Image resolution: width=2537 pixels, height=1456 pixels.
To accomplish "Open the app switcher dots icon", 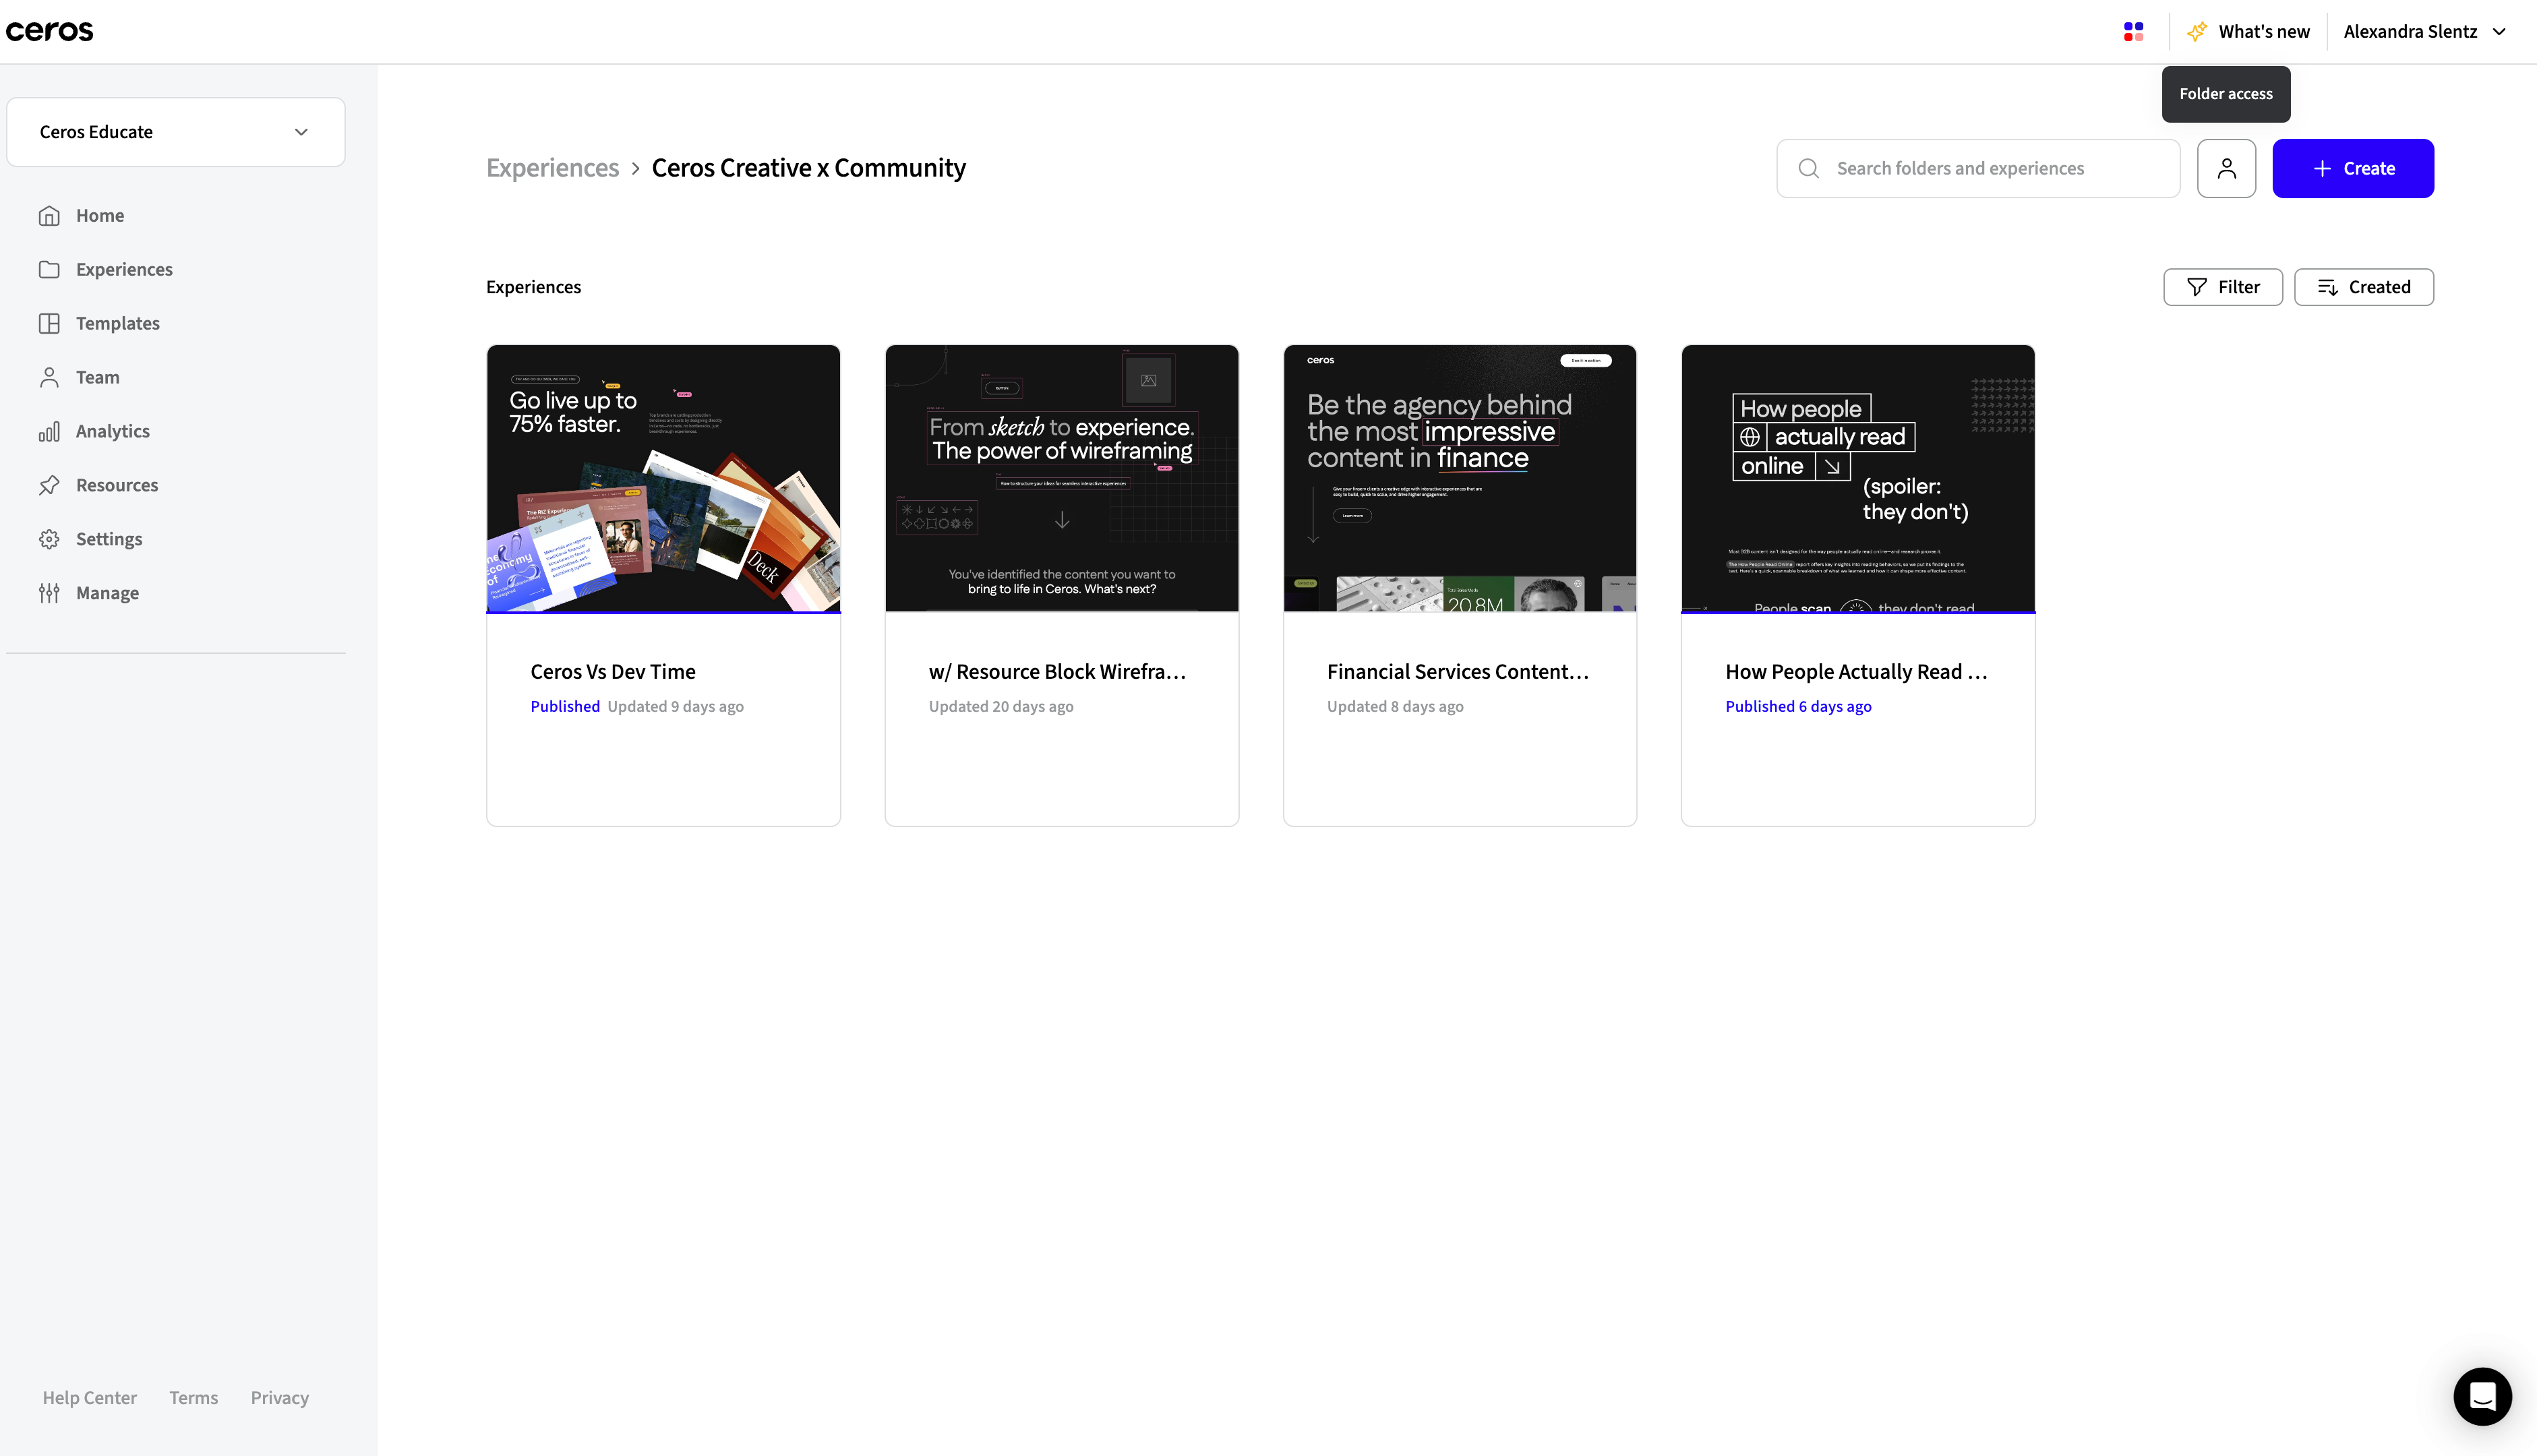I will [2133, 32].
